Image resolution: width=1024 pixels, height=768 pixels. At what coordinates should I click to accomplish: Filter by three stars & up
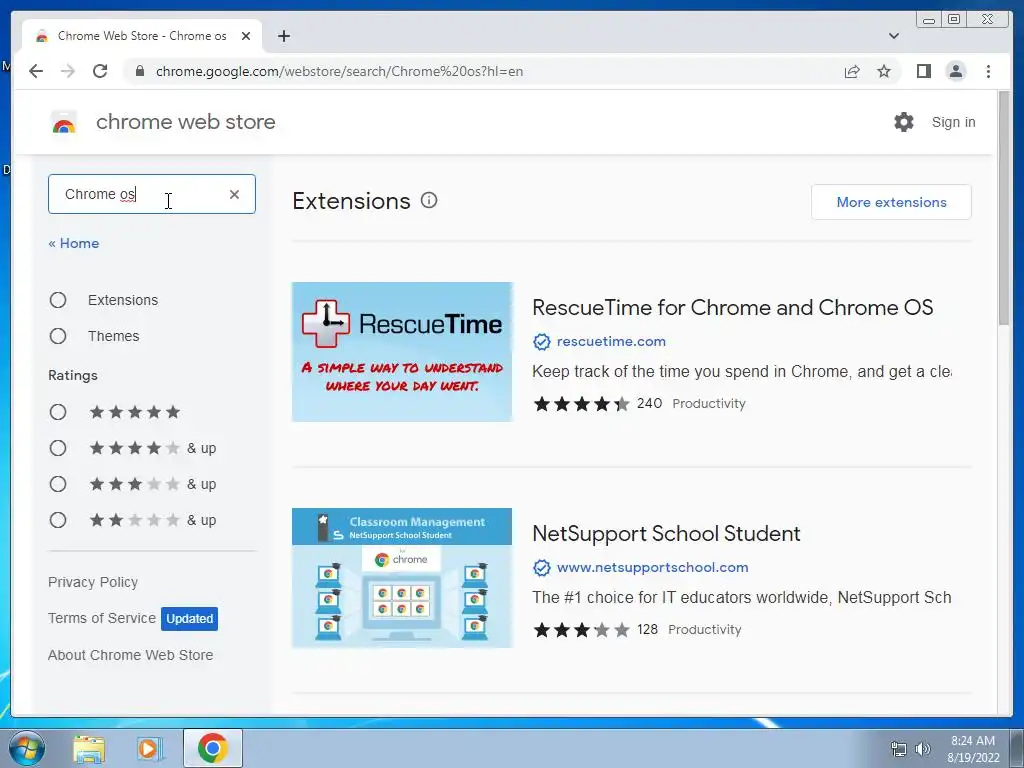58,484
